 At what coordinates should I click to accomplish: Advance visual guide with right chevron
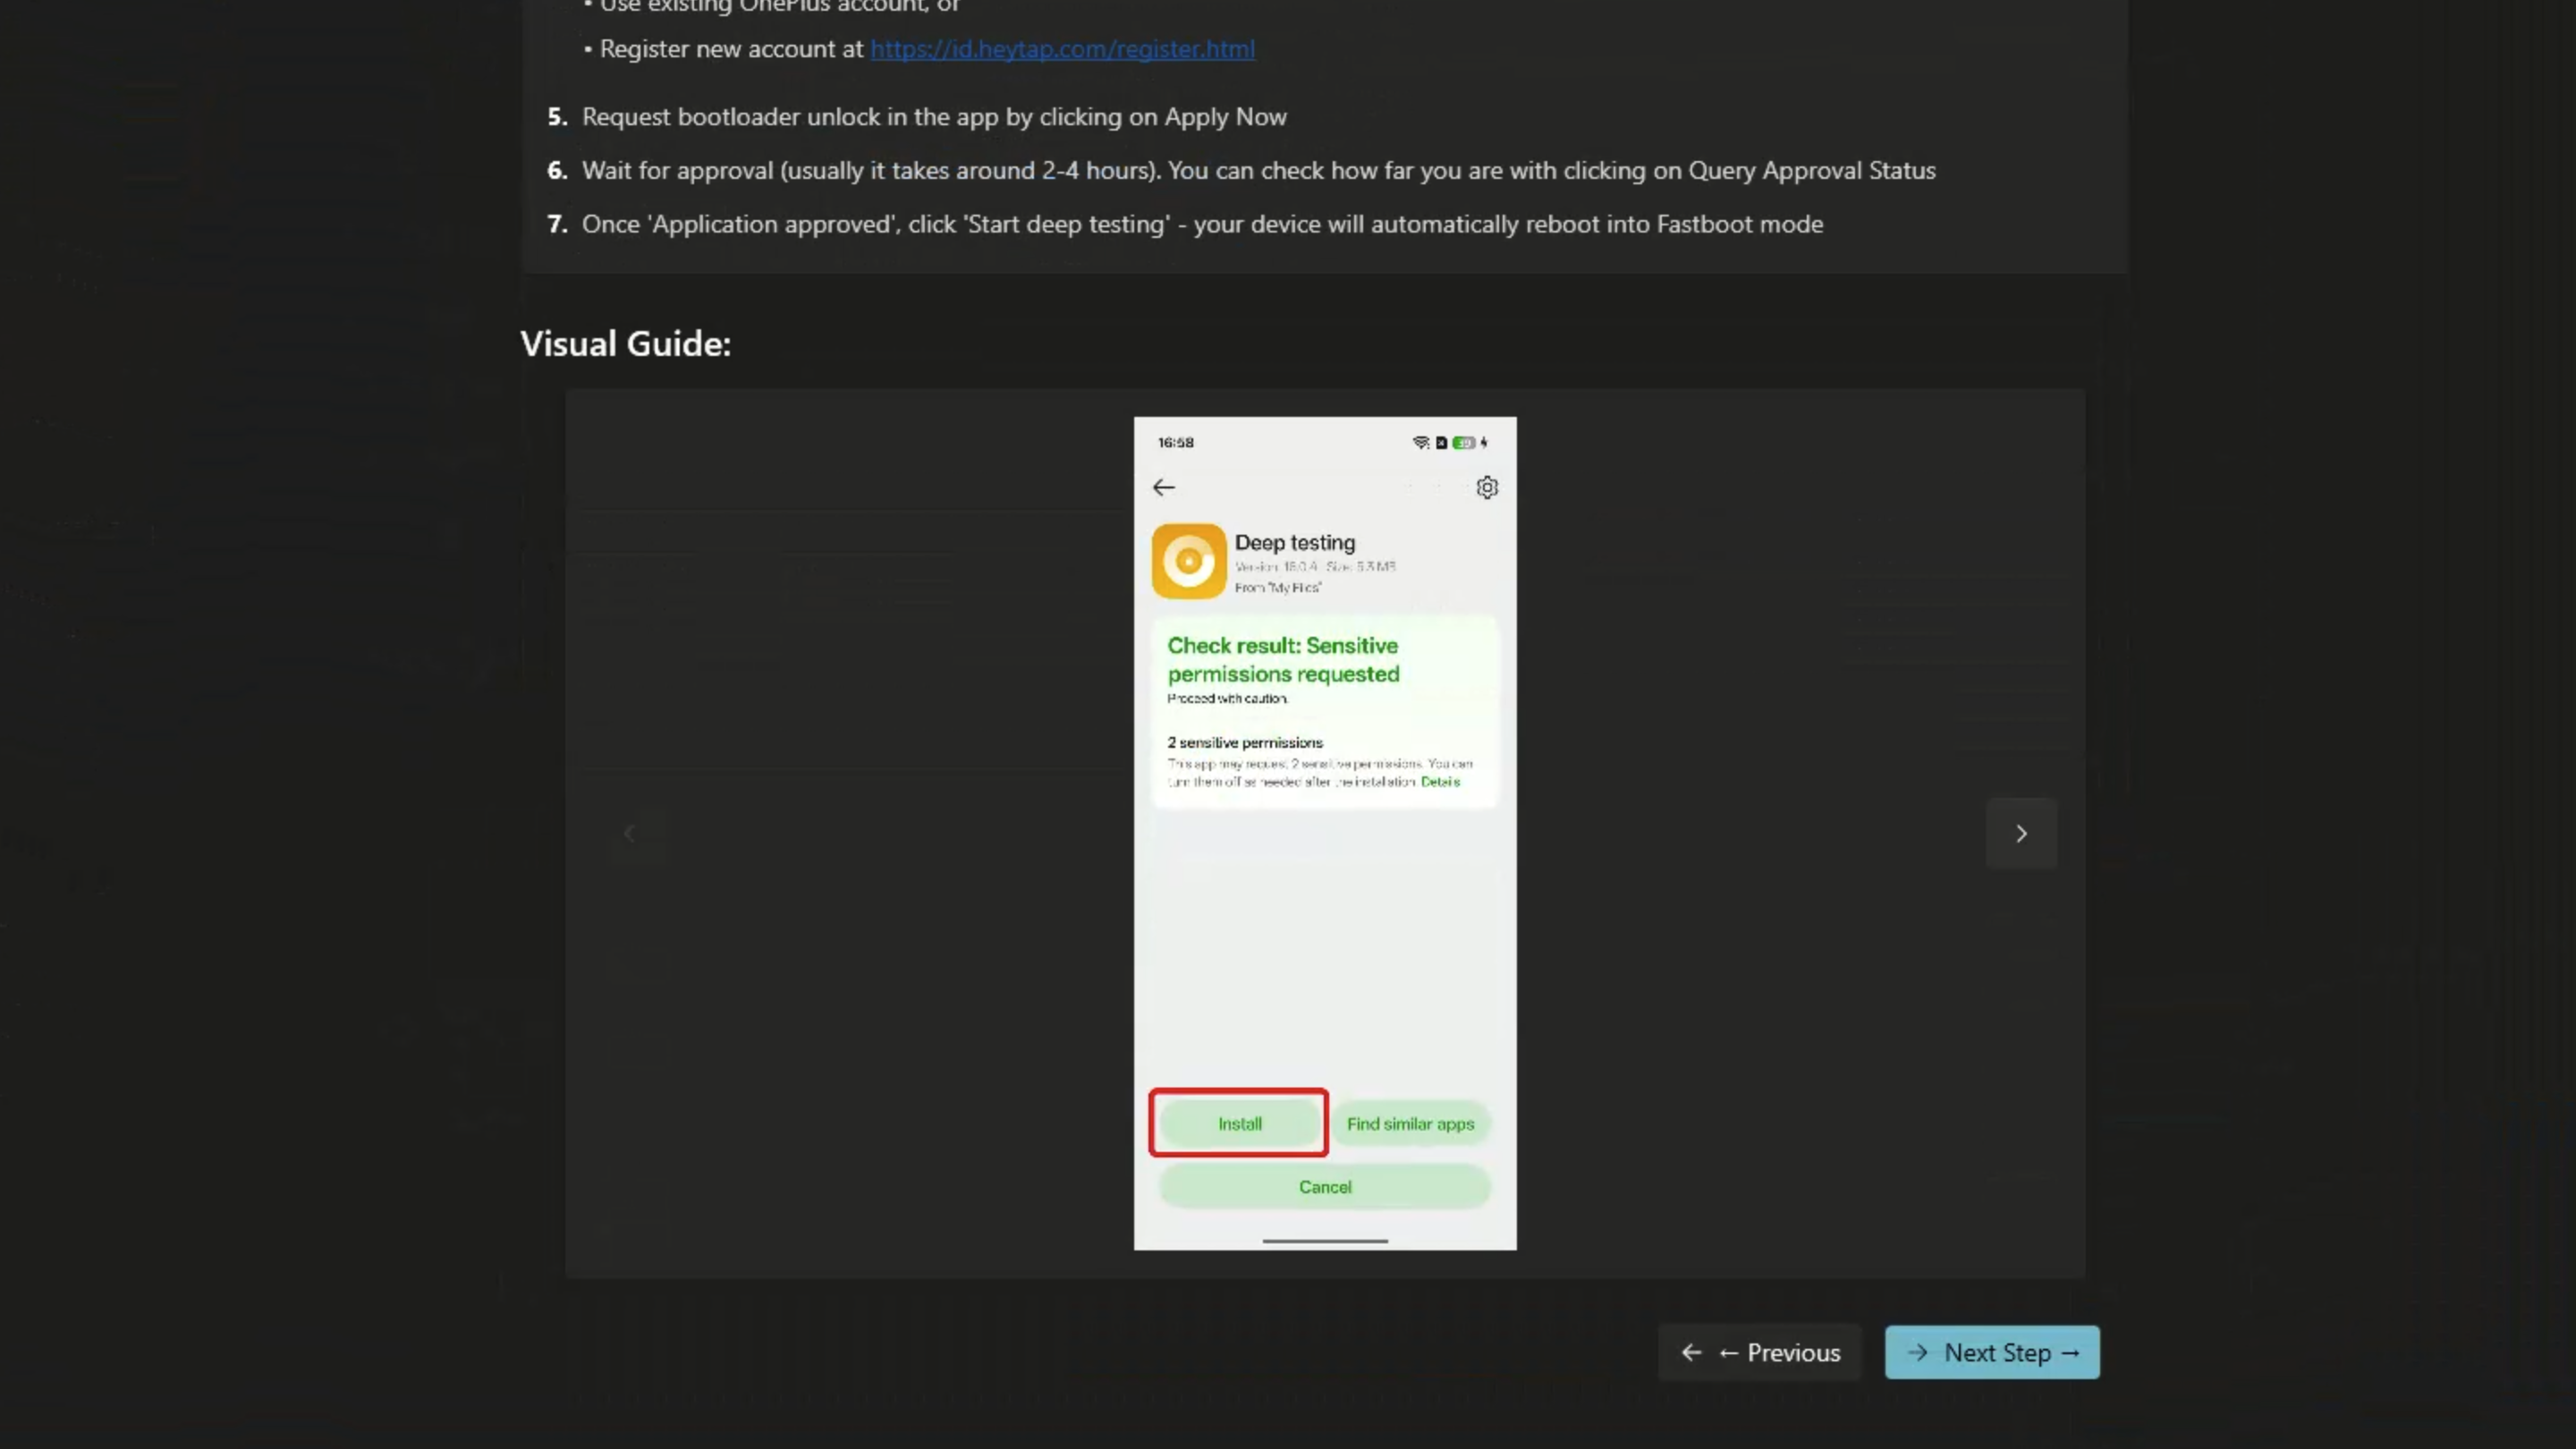tap(2021, 833)
